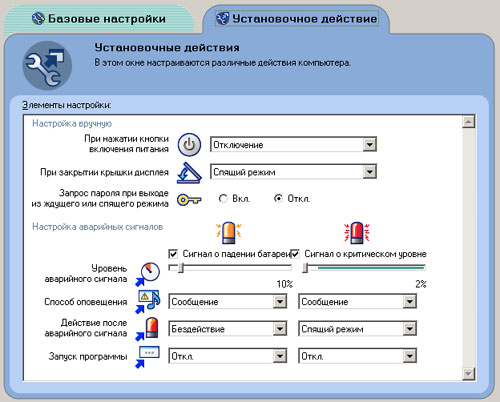The width and height of the screenshot is (500, 402).
Task: Select the Откл. radio button
Action: (278, 199)
